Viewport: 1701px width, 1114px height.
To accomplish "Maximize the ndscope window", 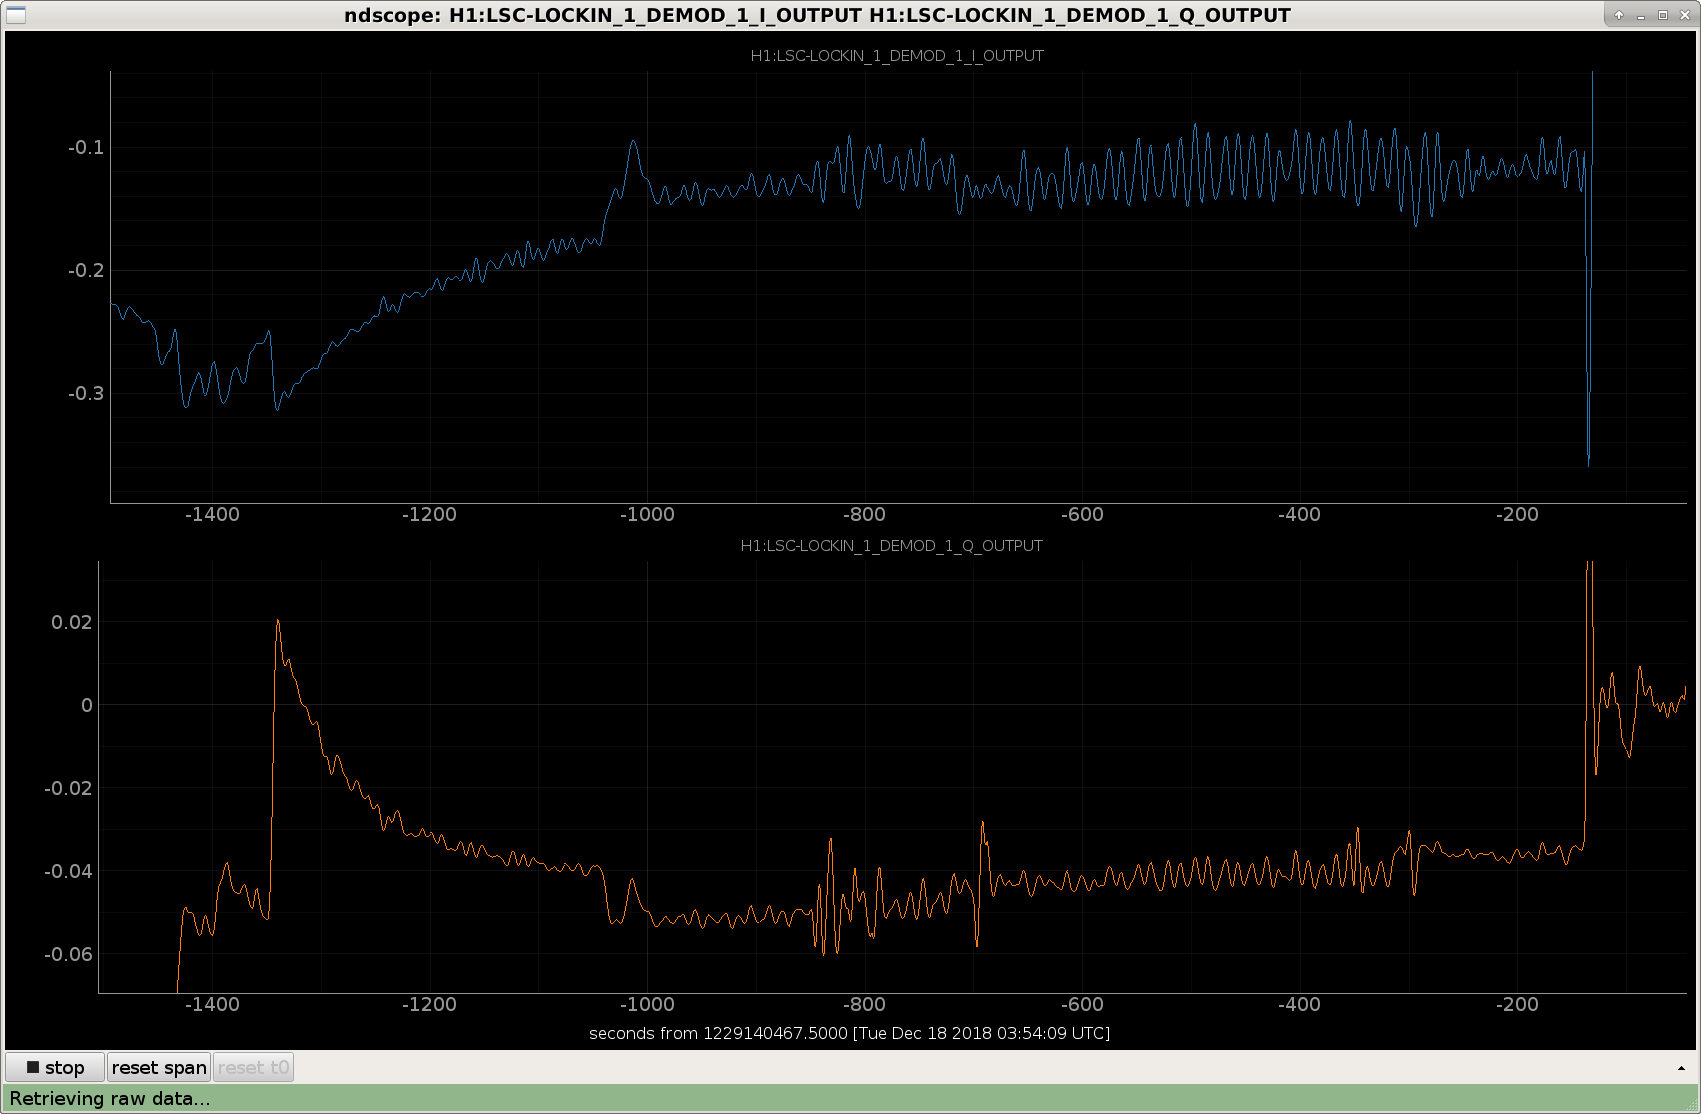I will (1663, 15).
